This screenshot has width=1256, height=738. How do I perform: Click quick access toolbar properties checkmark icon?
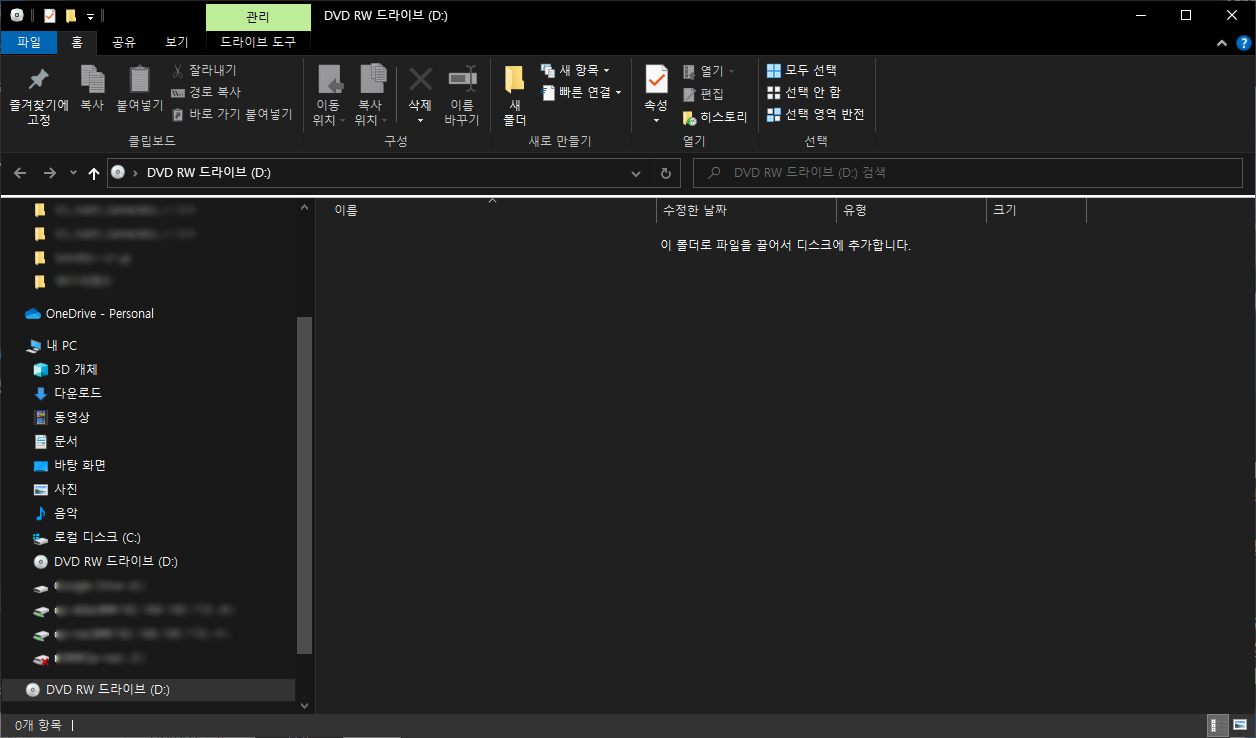pyautogui.click(x=50, y=16)
